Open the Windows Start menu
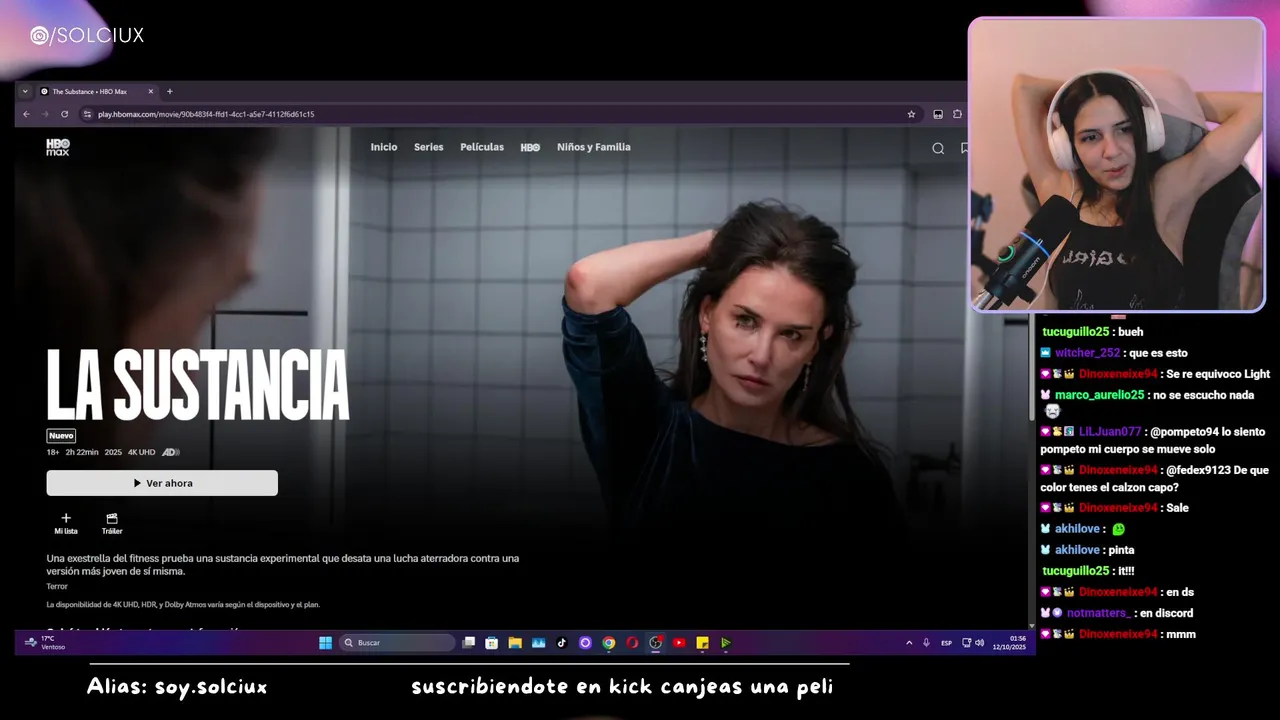This screenshot has height=720, width=1280. (325, 643)
